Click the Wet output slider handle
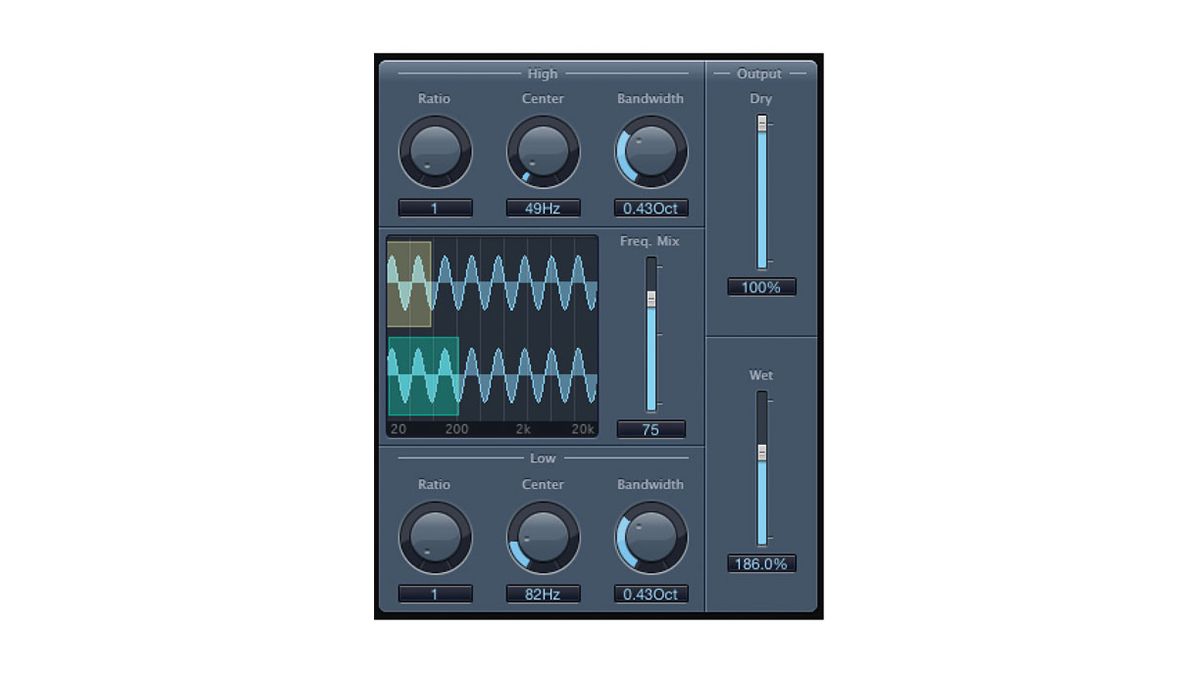Screen dimensions: 1200x675 click(762, 452)
